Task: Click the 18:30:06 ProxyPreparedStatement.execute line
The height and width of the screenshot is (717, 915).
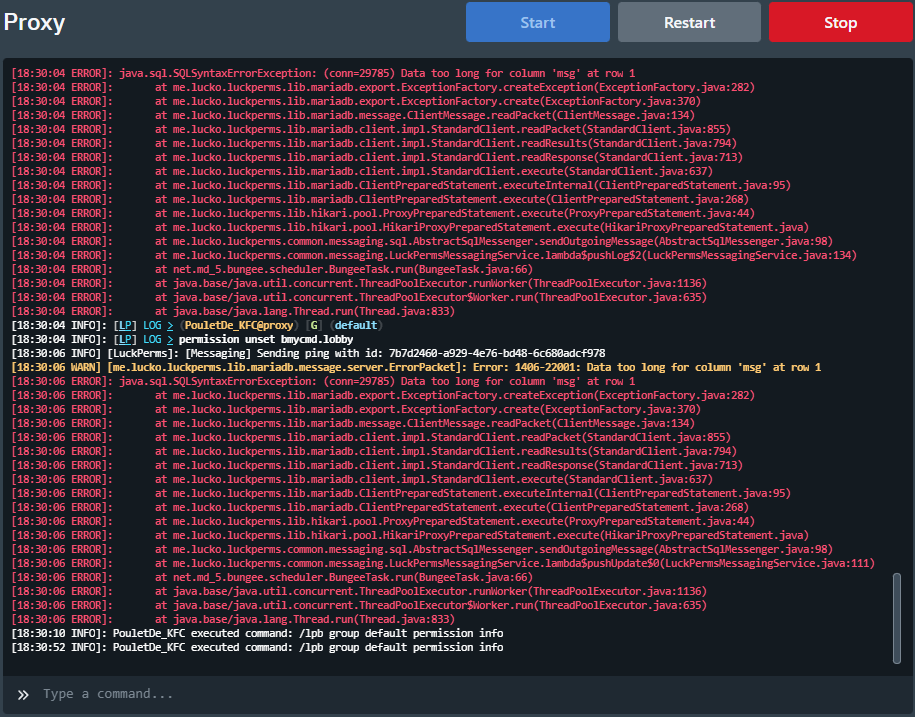Action: tap(383, 521)
